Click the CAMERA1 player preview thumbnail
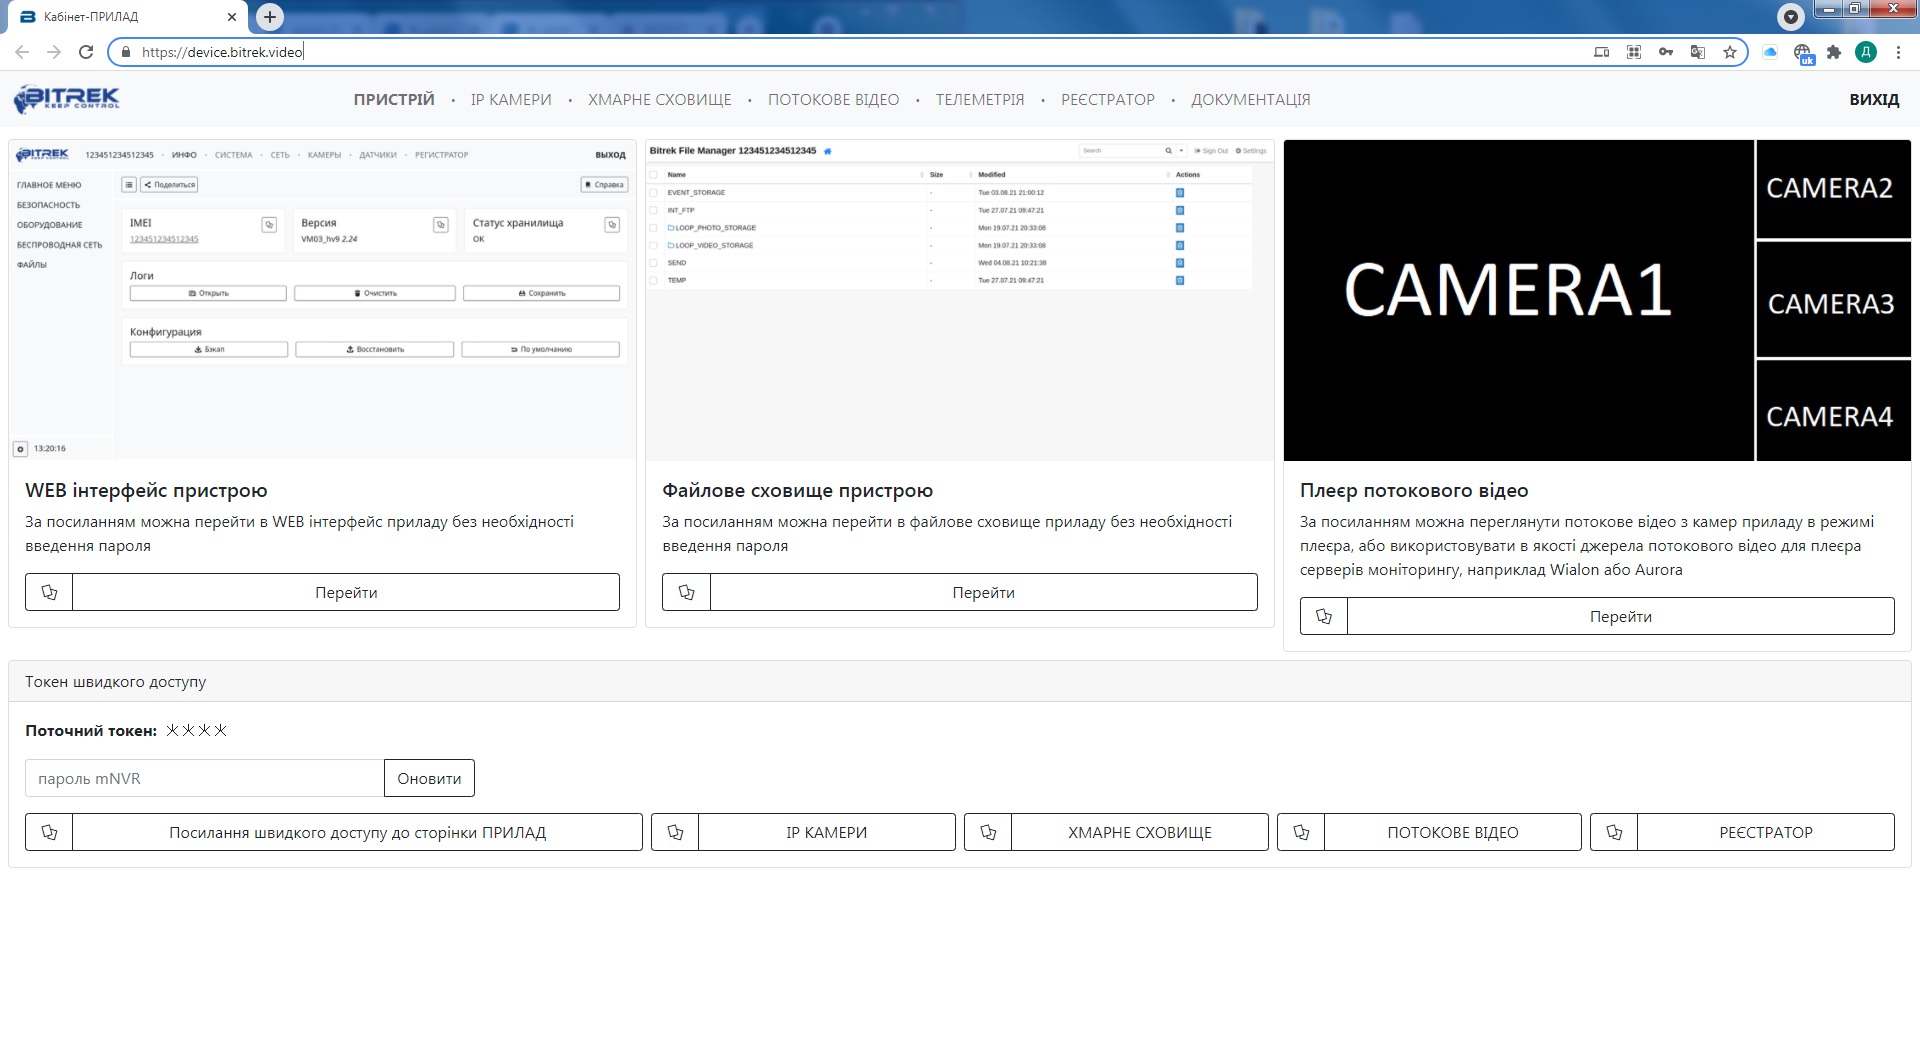 1518,300
